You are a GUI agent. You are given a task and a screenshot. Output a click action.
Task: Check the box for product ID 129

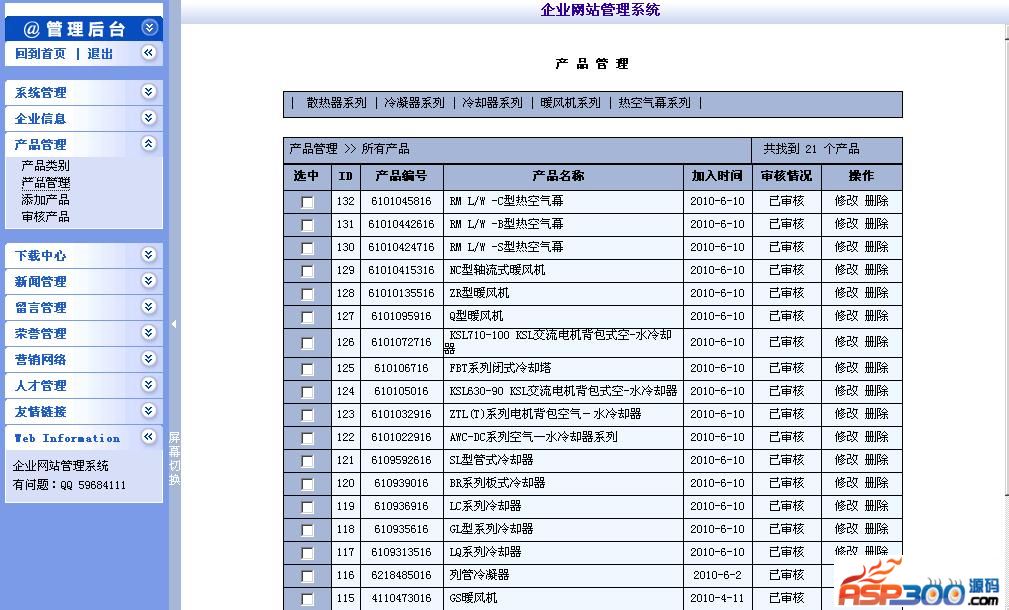point(308,271)
